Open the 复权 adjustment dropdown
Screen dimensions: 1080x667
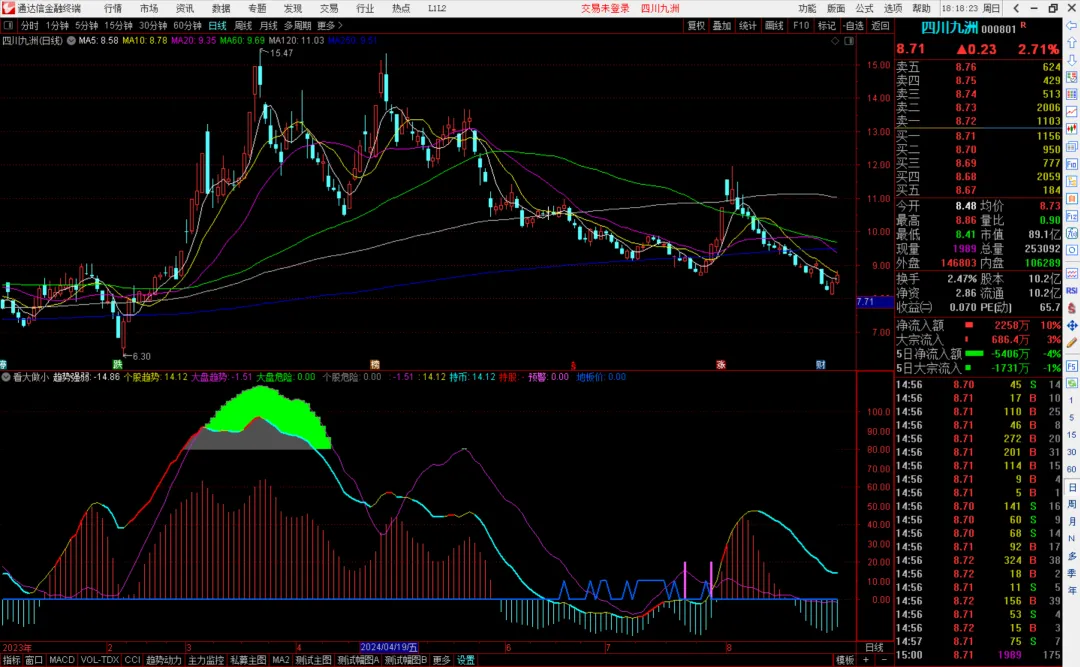coord(696,25)
